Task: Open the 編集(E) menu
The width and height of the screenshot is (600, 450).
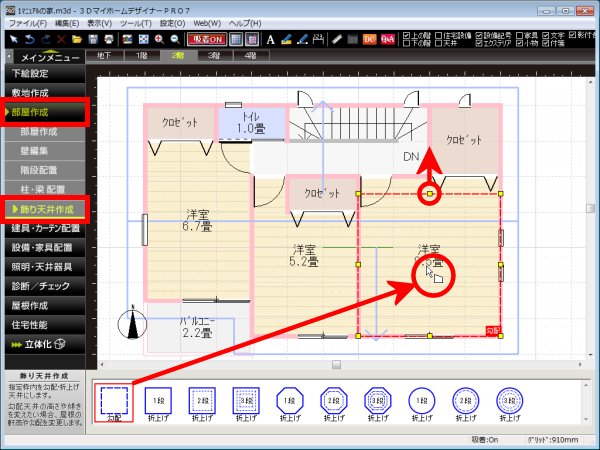Action: [x=67, y=23]
